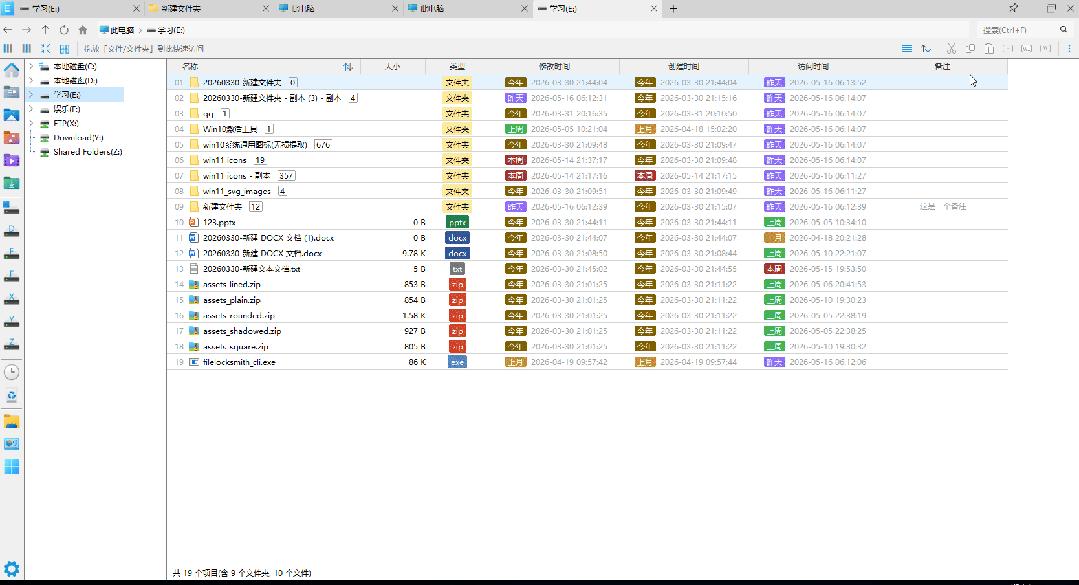Open the F drive sidebar shortcut icon
Screen dimensions: 1079x585
tap(12, 276)
